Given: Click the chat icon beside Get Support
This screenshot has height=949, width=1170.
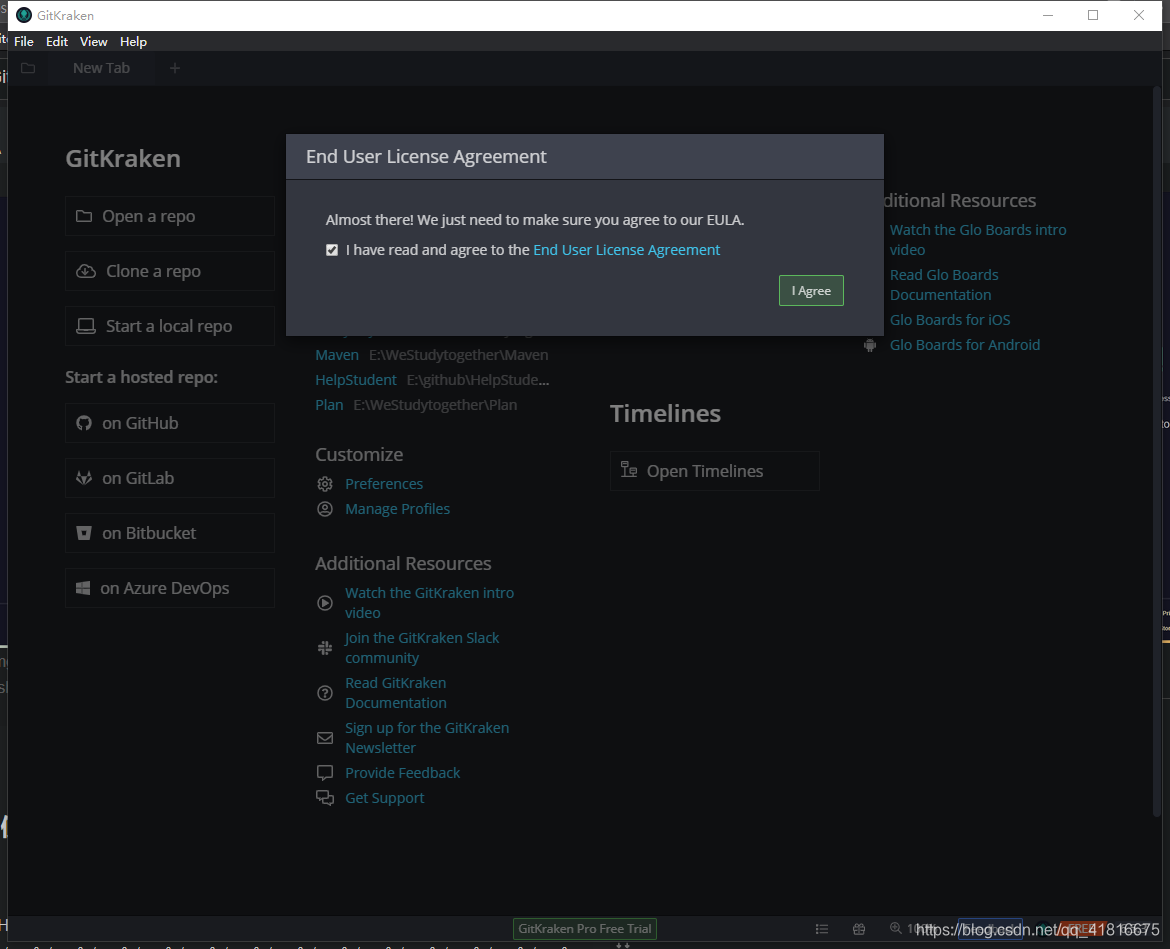Looking at the screenshot, I should coord(325,798).
